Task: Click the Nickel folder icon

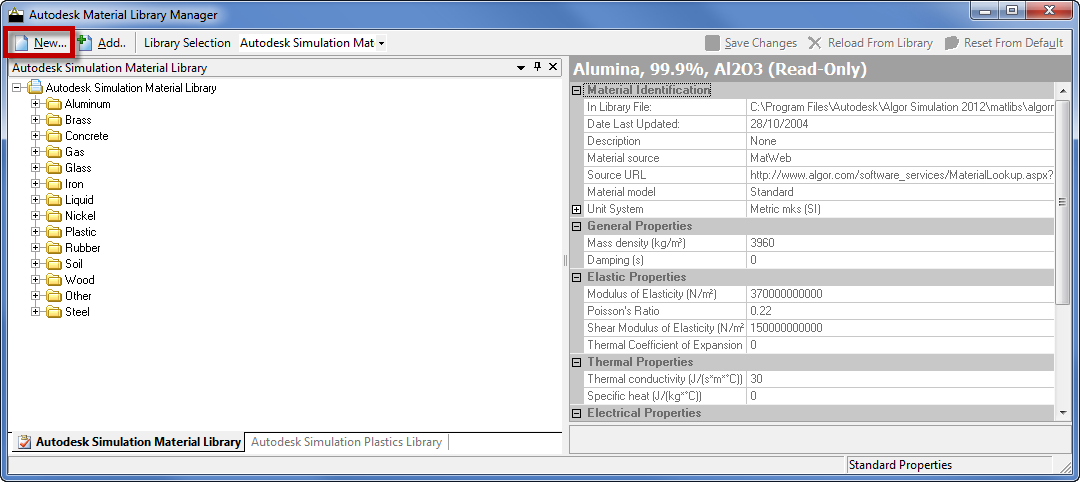Action: pos(54,216)
